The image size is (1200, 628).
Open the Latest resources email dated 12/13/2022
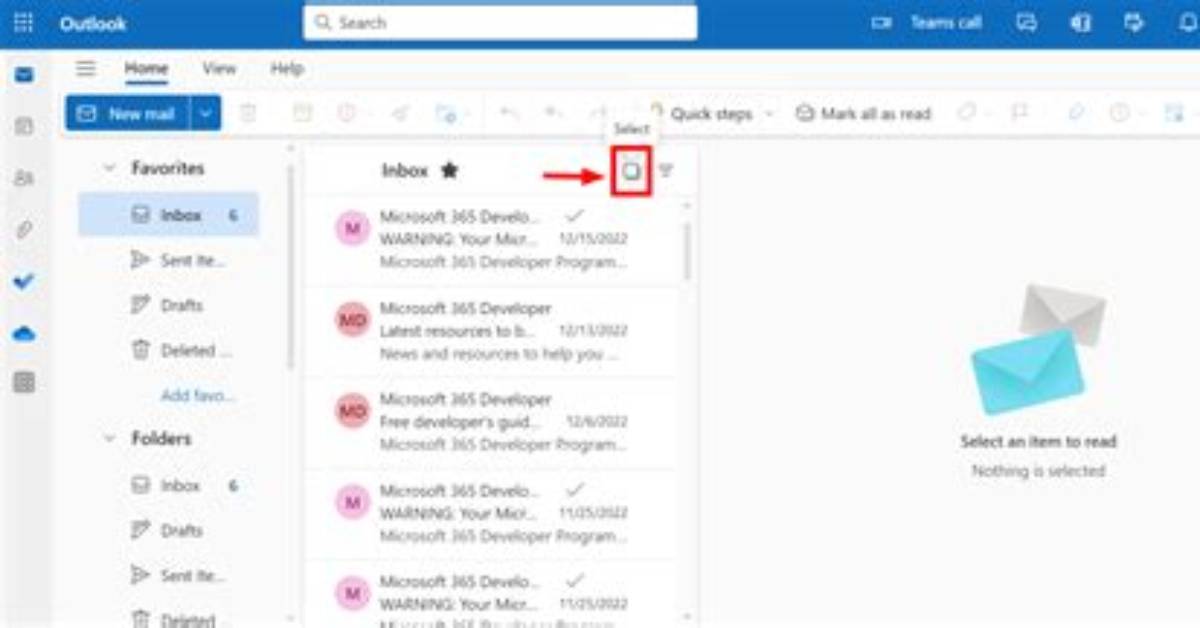point(490,331)
